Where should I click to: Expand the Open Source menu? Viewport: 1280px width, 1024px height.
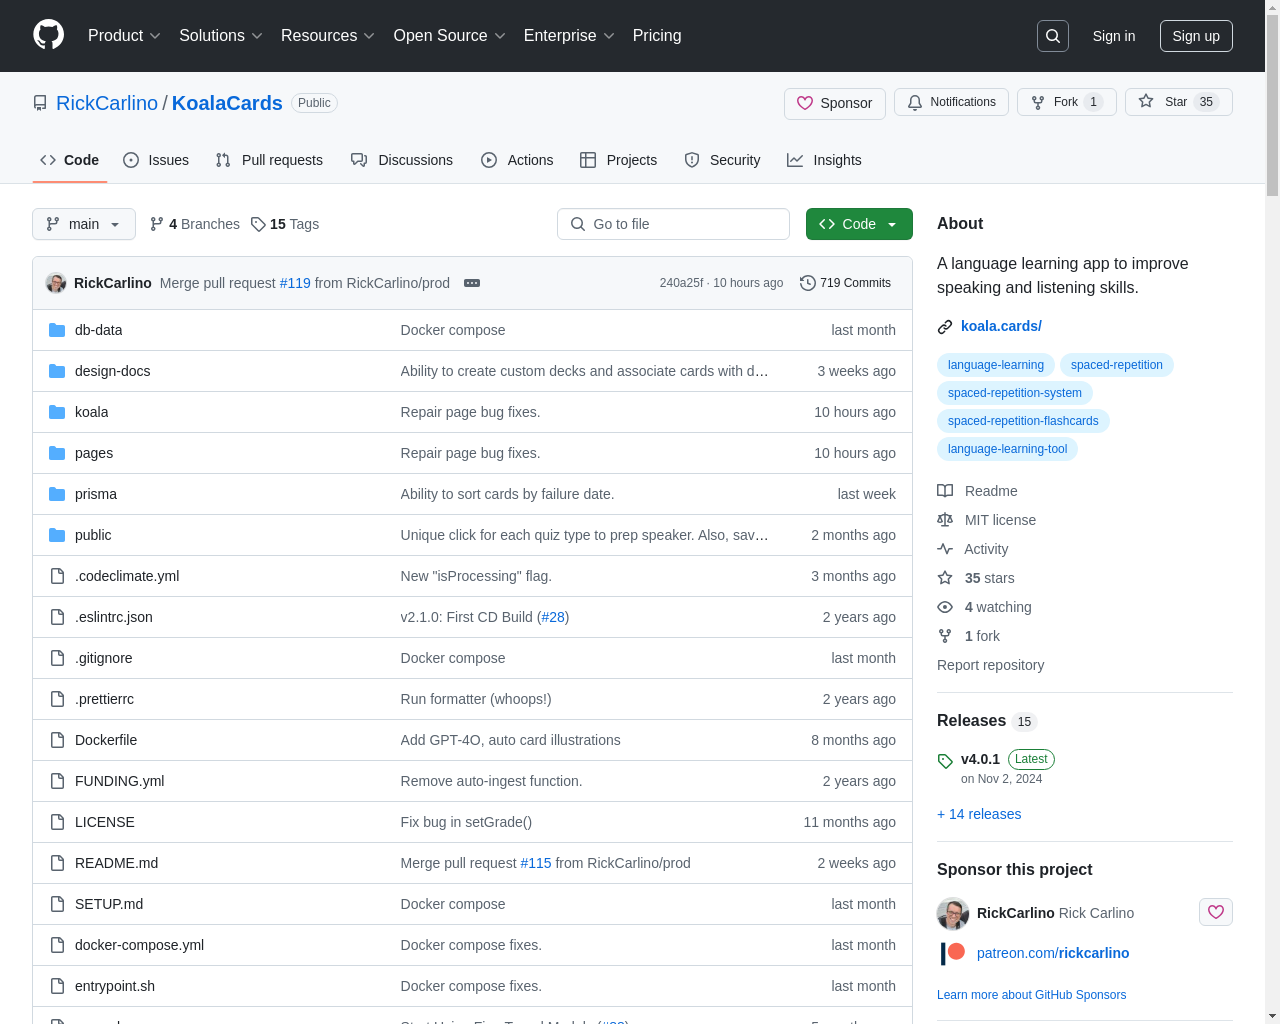pos(450,36)
